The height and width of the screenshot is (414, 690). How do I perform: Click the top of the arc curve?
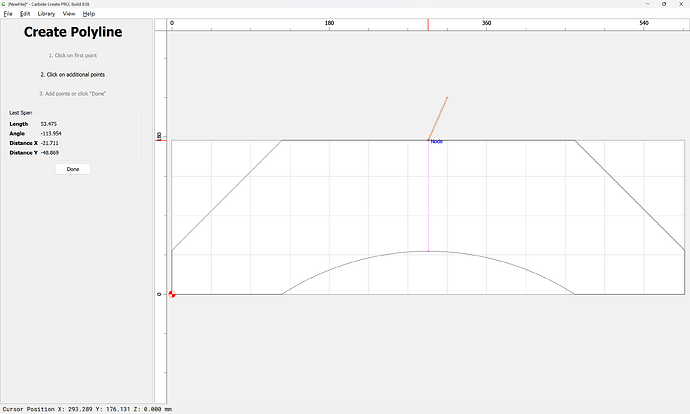(429, 251)
